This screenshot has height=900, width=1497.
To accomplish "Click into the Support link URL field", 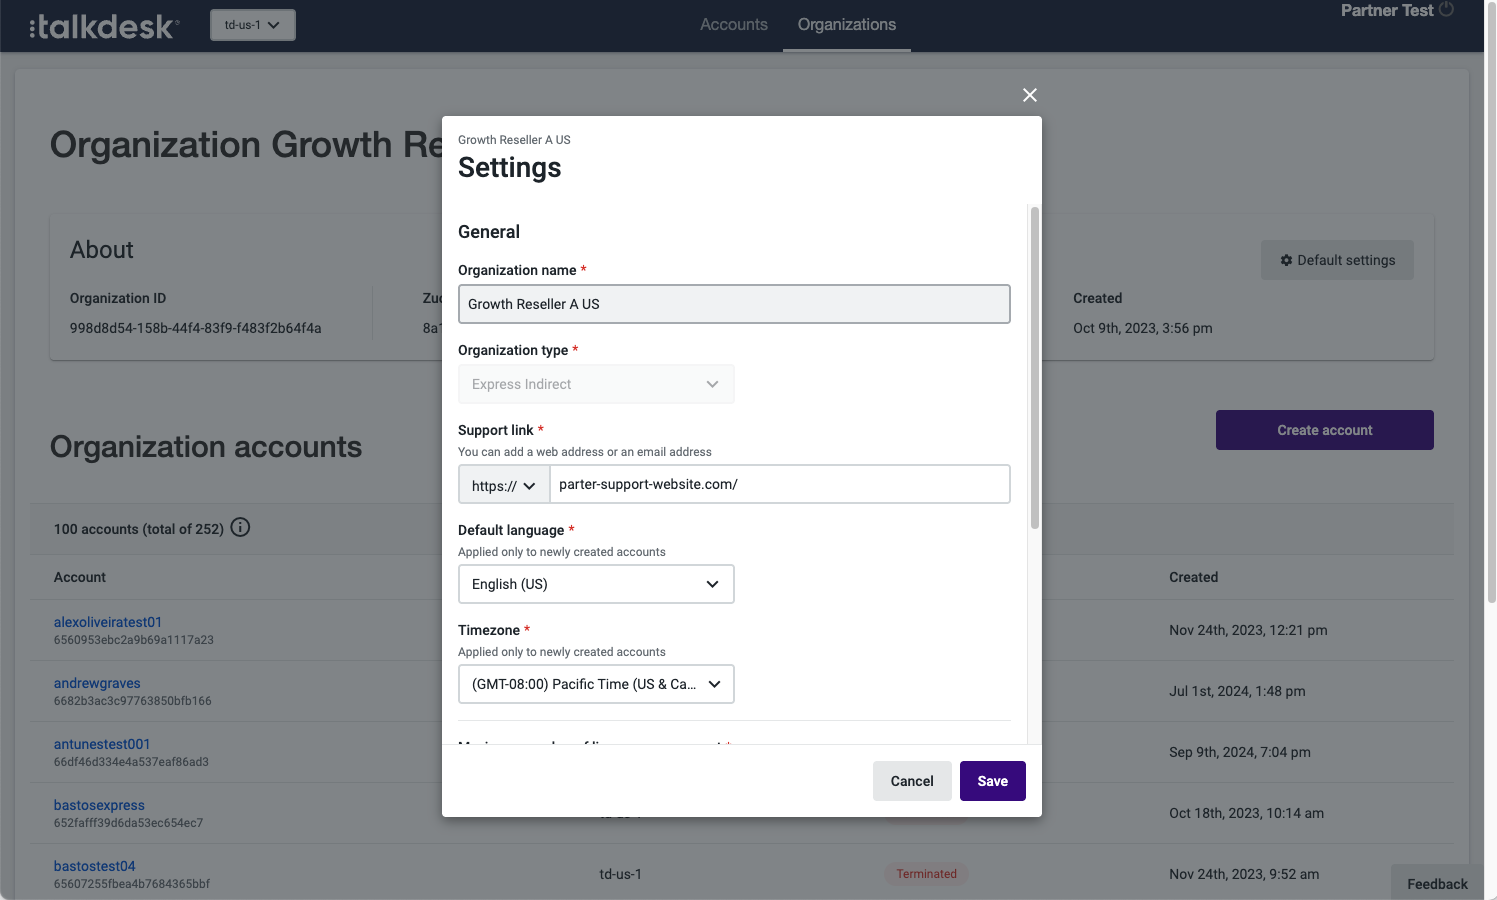I will (x=780, y=484).
